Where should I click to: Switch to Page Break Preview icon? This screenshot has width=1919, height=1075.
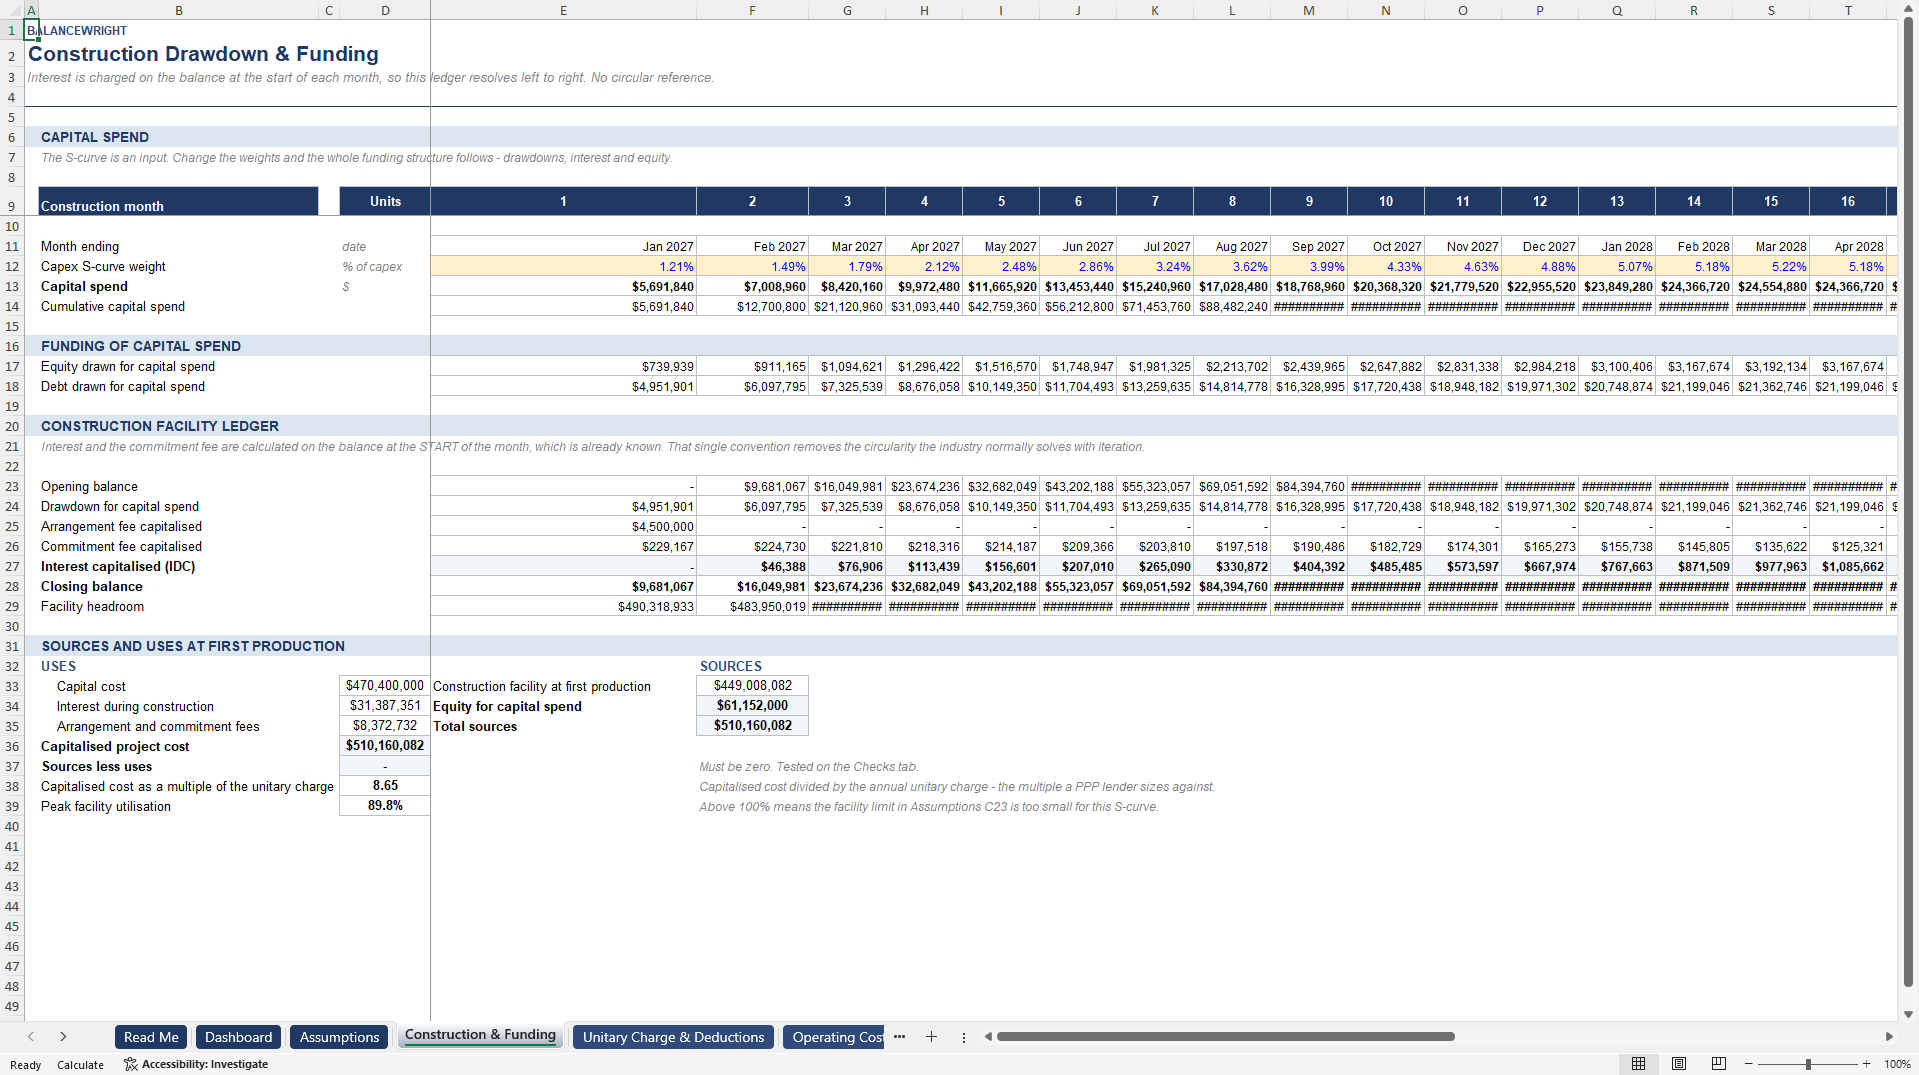click(1719, 1064)
